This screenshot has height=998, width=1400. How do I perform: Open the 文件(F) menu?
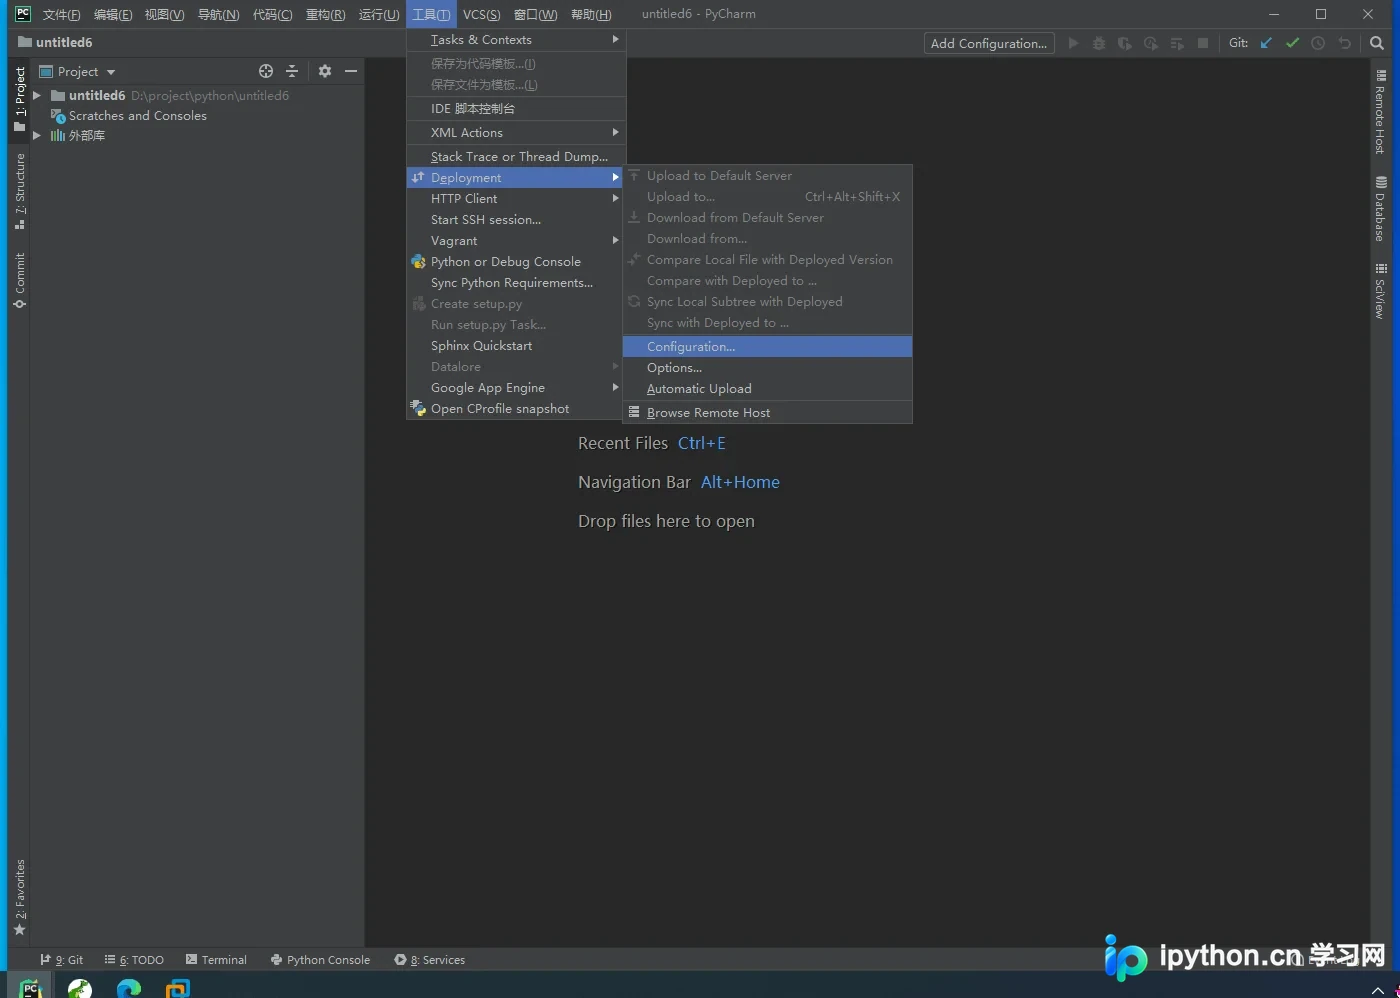(x=61, y=14)
